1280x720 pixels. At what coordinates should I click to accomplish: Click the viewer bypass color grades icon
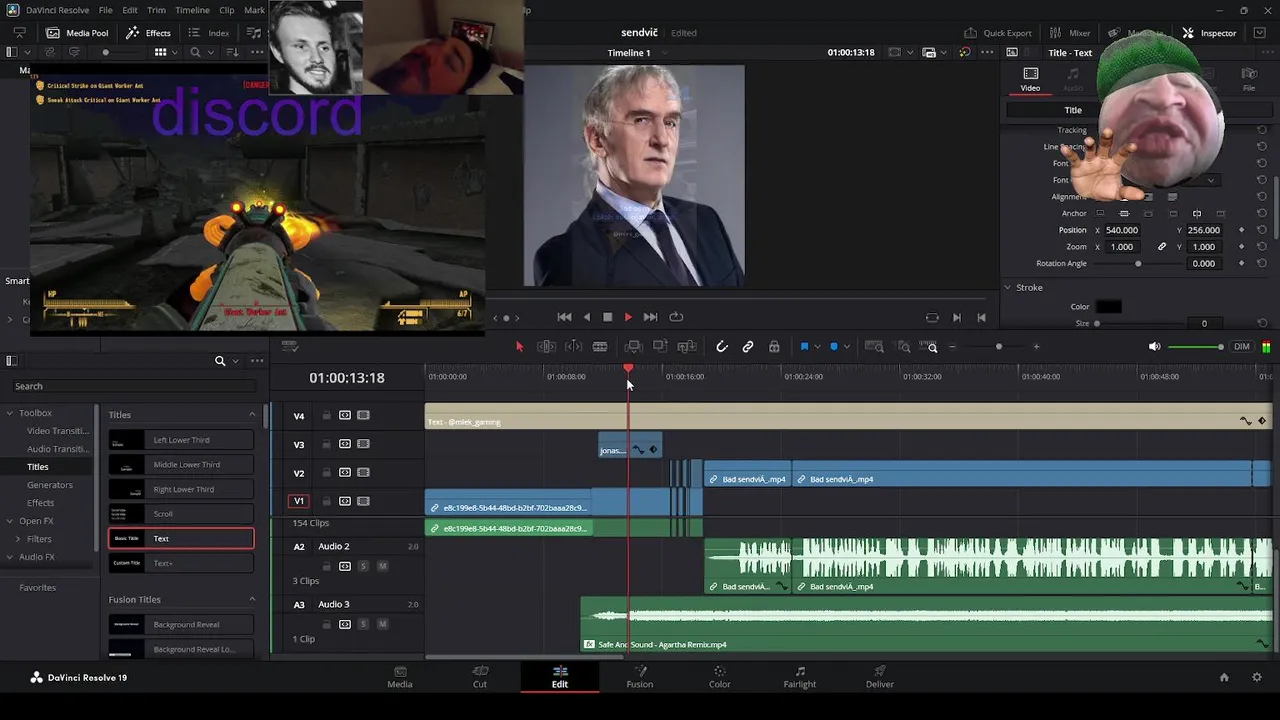964,53
